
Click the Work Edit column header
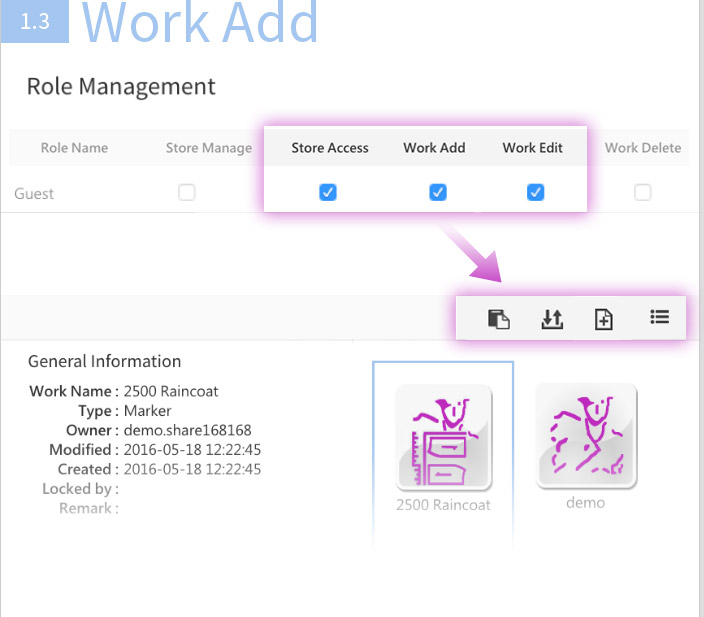tap(532, 148)
